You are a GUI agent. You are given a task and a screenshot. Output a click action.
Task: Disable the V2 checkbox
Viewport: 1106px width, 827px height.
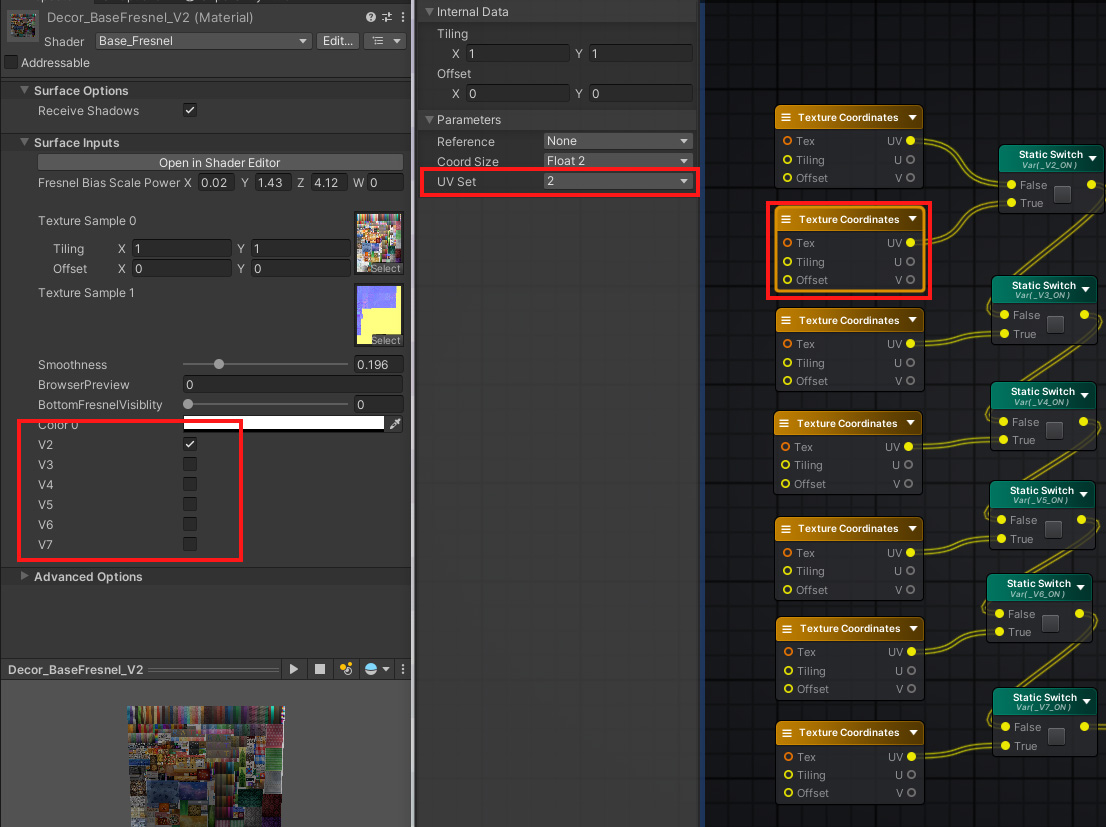(190, 444)
